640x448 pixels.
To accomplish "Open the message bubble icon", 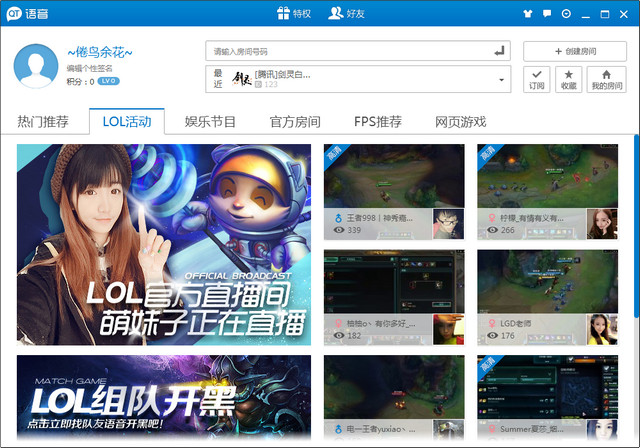I will click(547, 13).
